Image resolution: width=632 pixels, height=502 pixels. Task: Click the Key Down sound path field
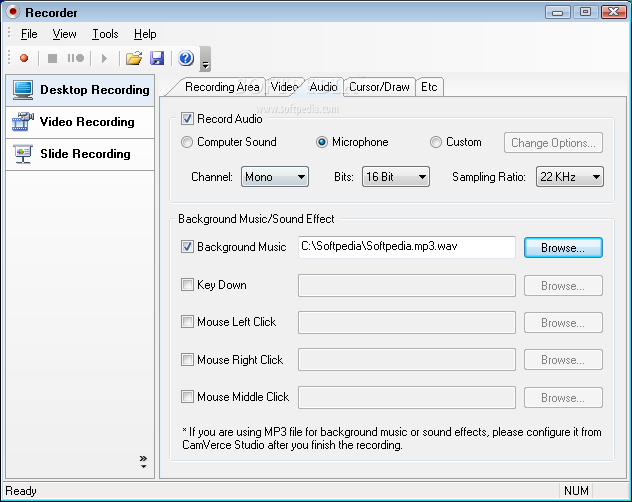pos(407,285)
